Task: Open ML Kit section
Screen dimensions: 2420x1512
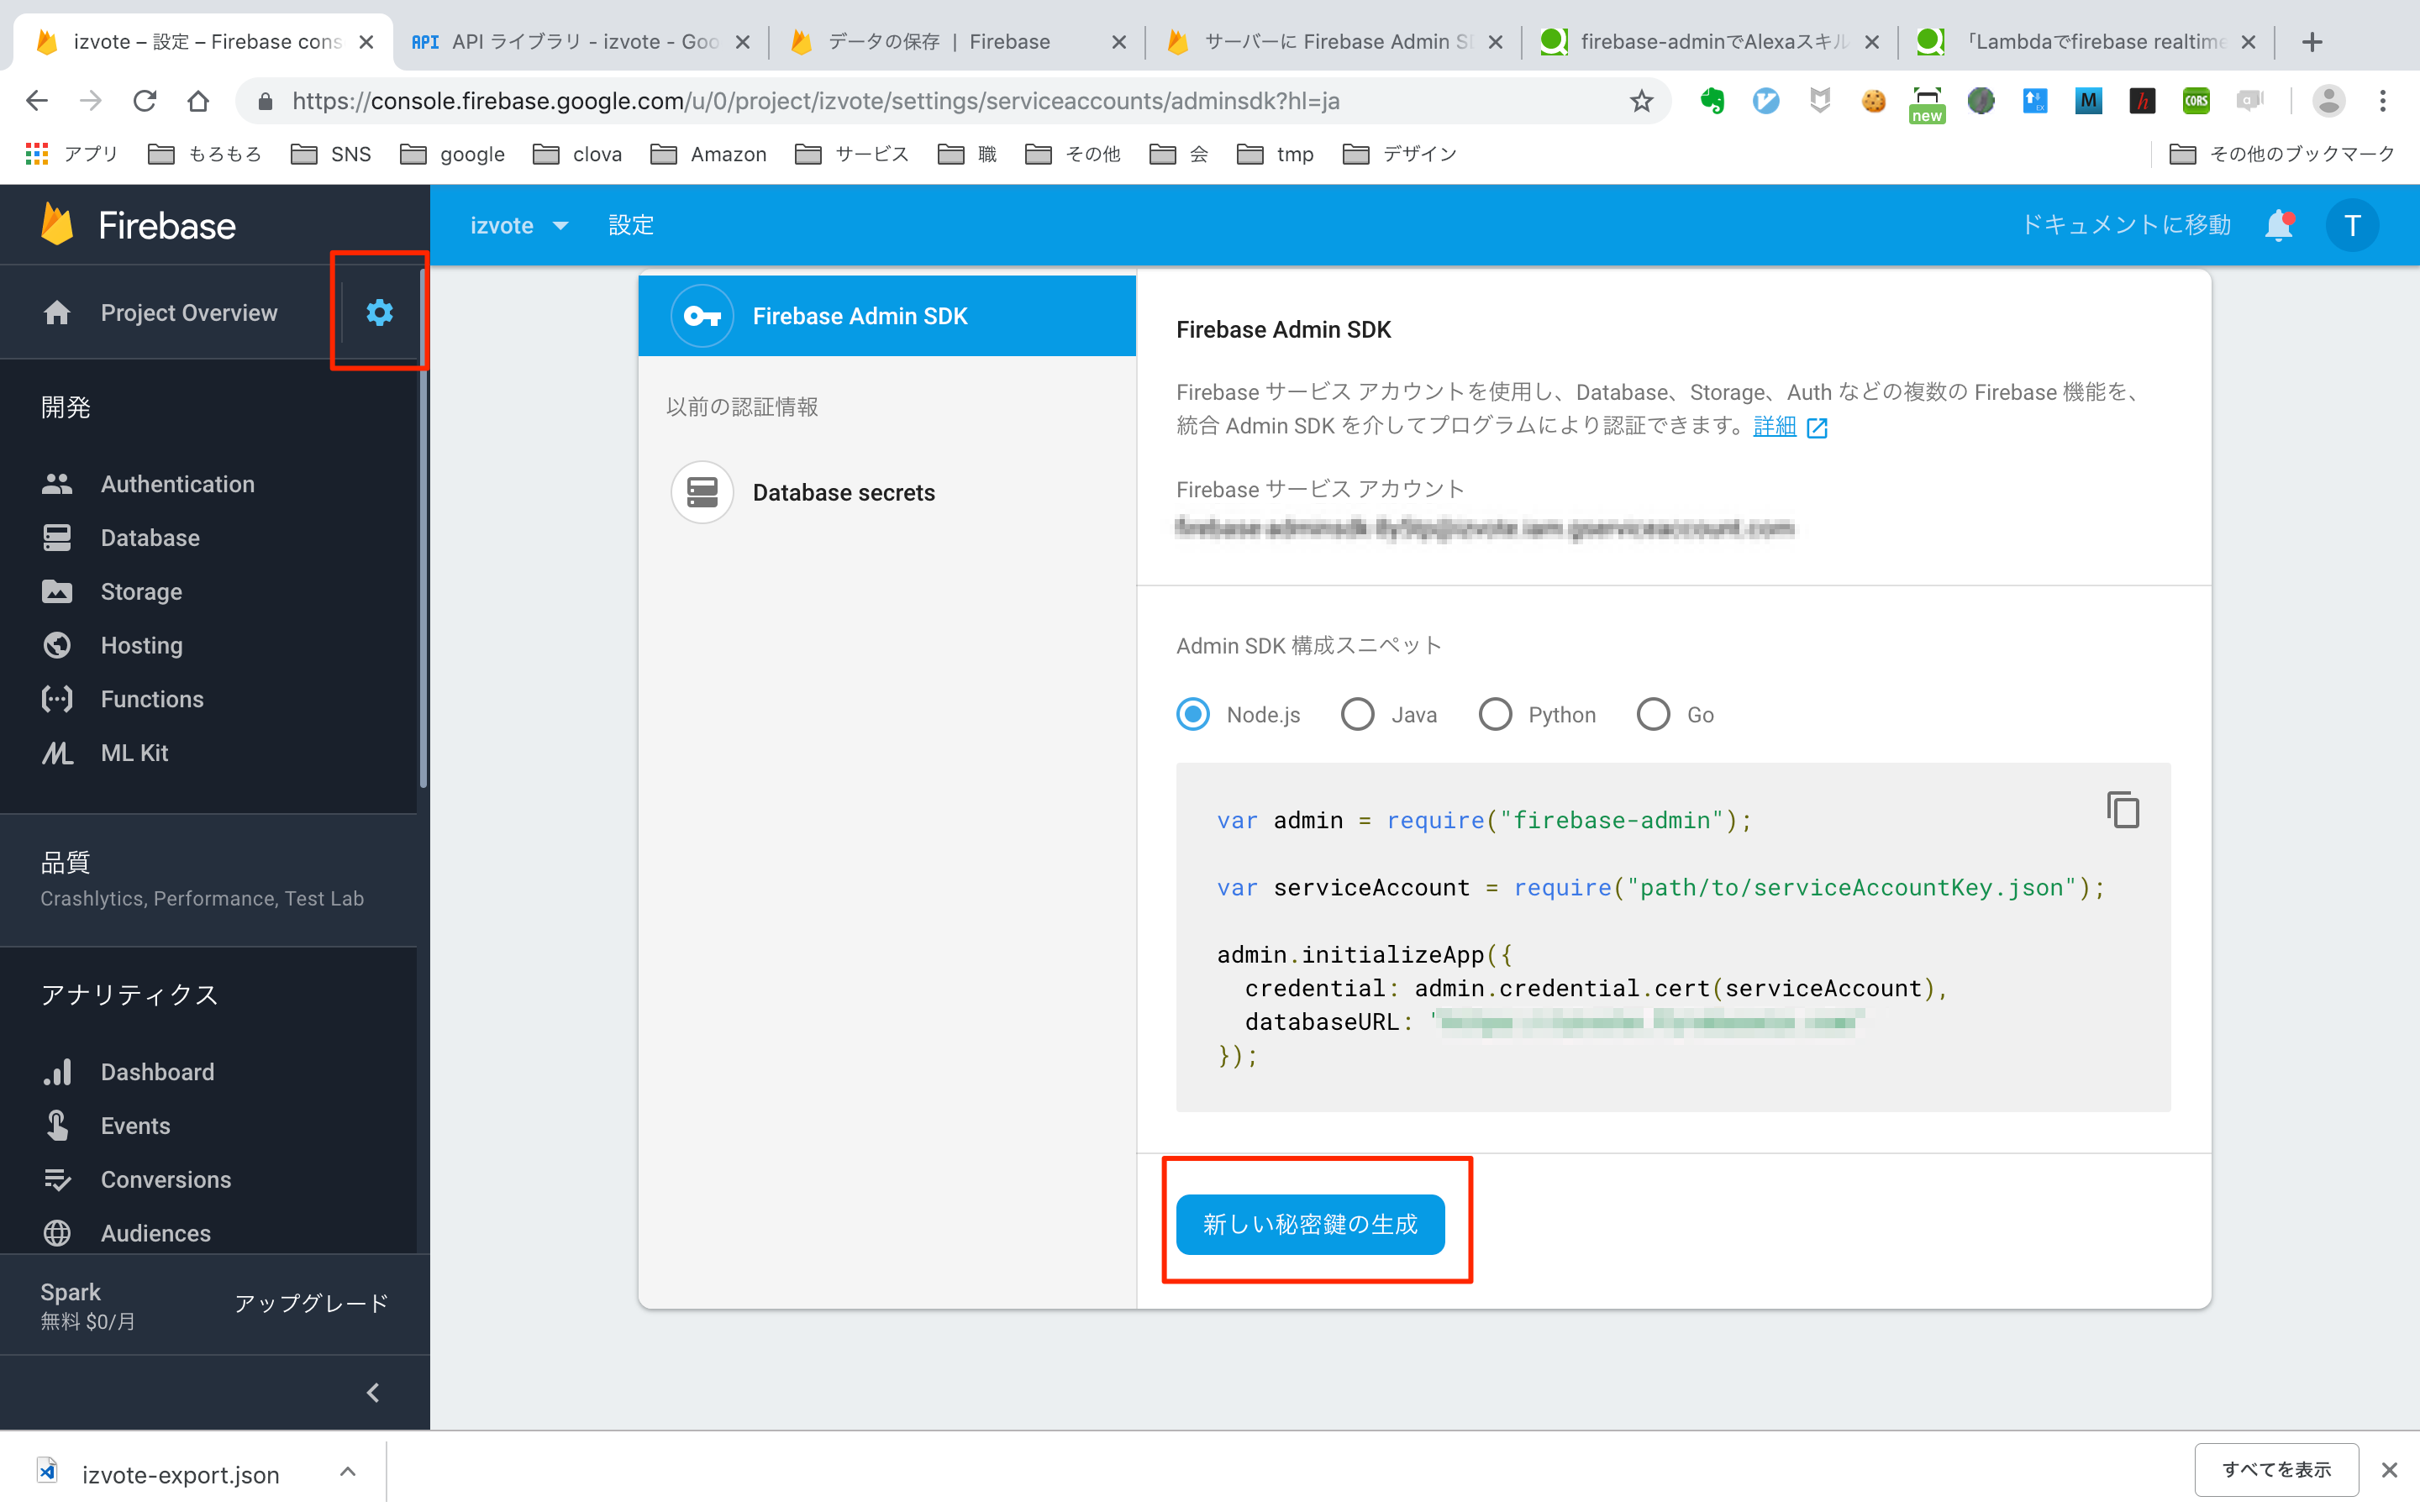Action: coord(133,751)
